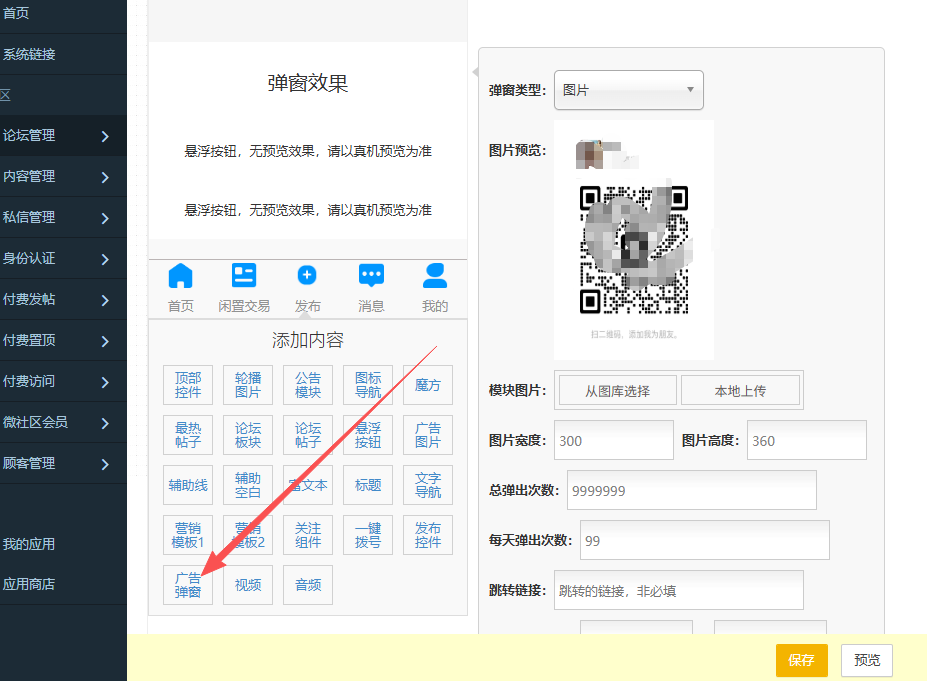Click the 消息 chat bubble icon
The width and height of the screenshot is (927, 681).
coord(371,276)
